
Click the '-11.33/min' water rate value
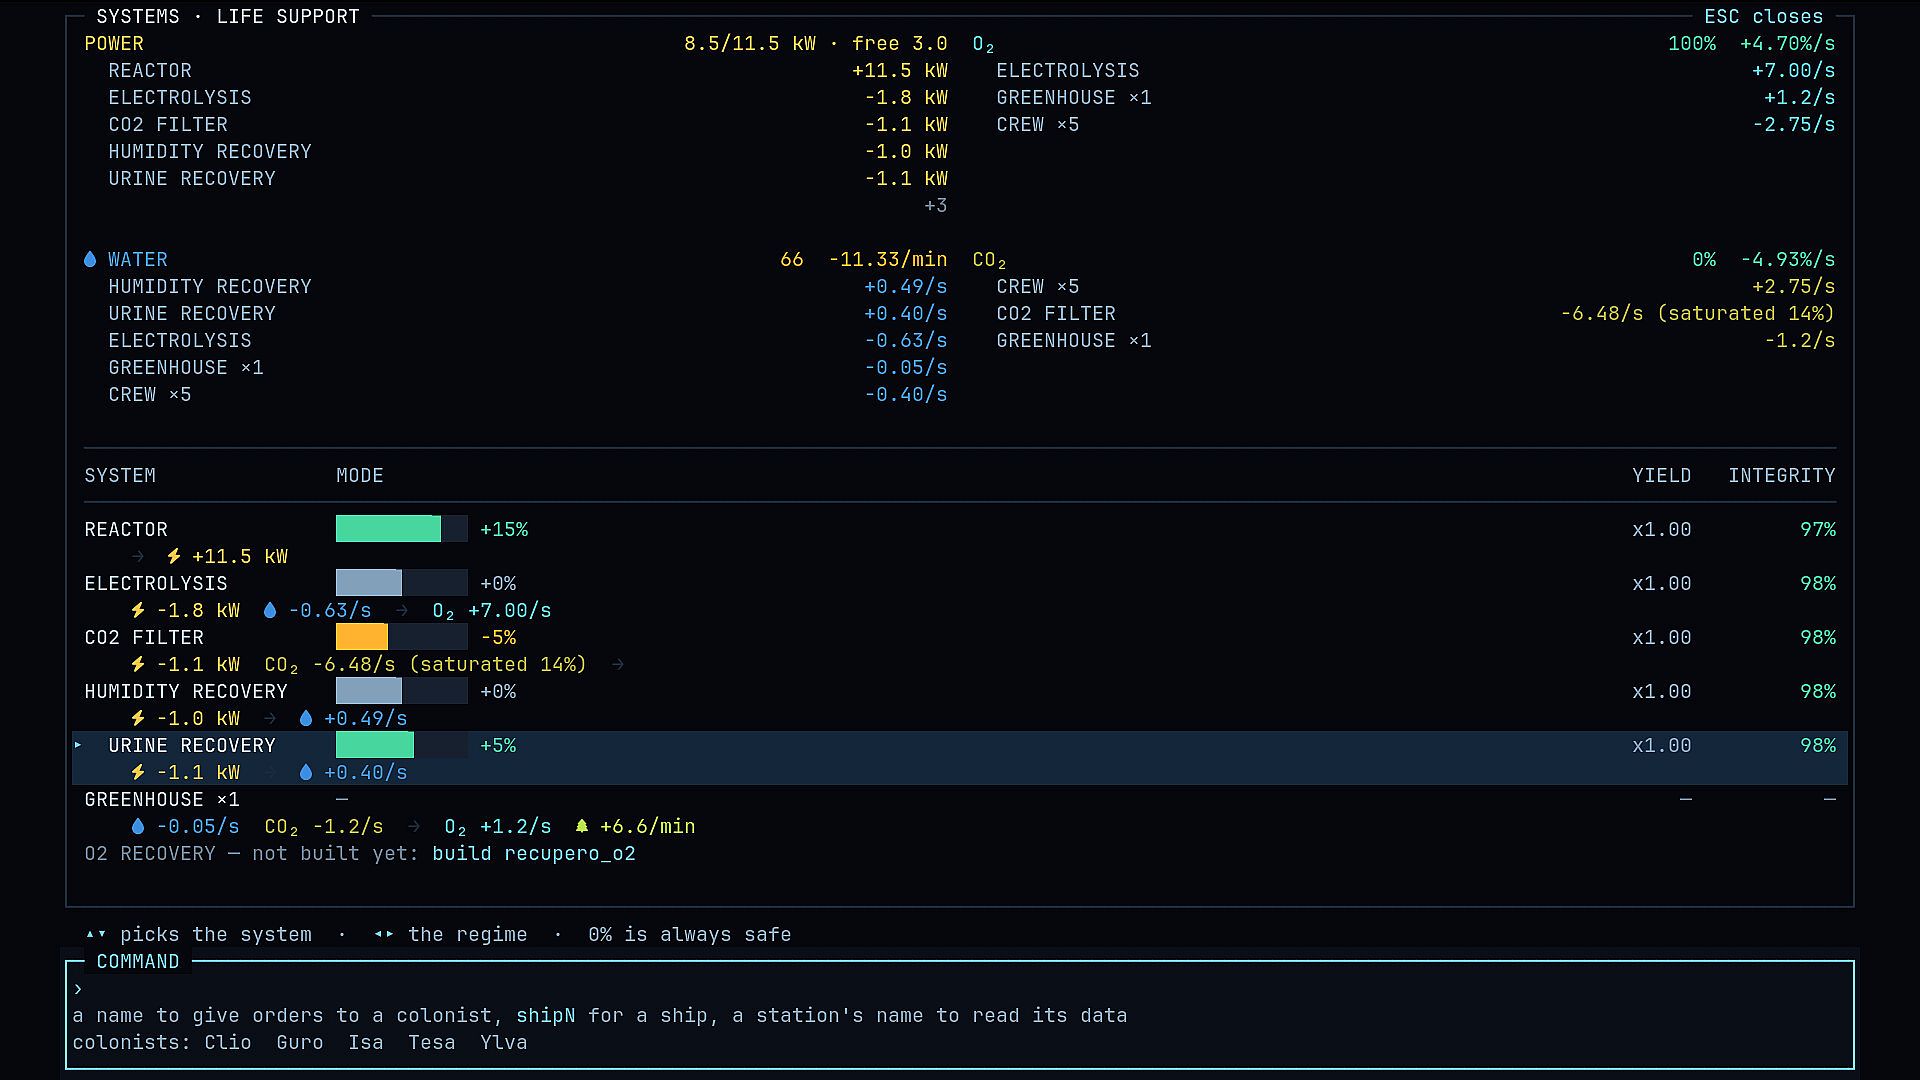(888, 259)
